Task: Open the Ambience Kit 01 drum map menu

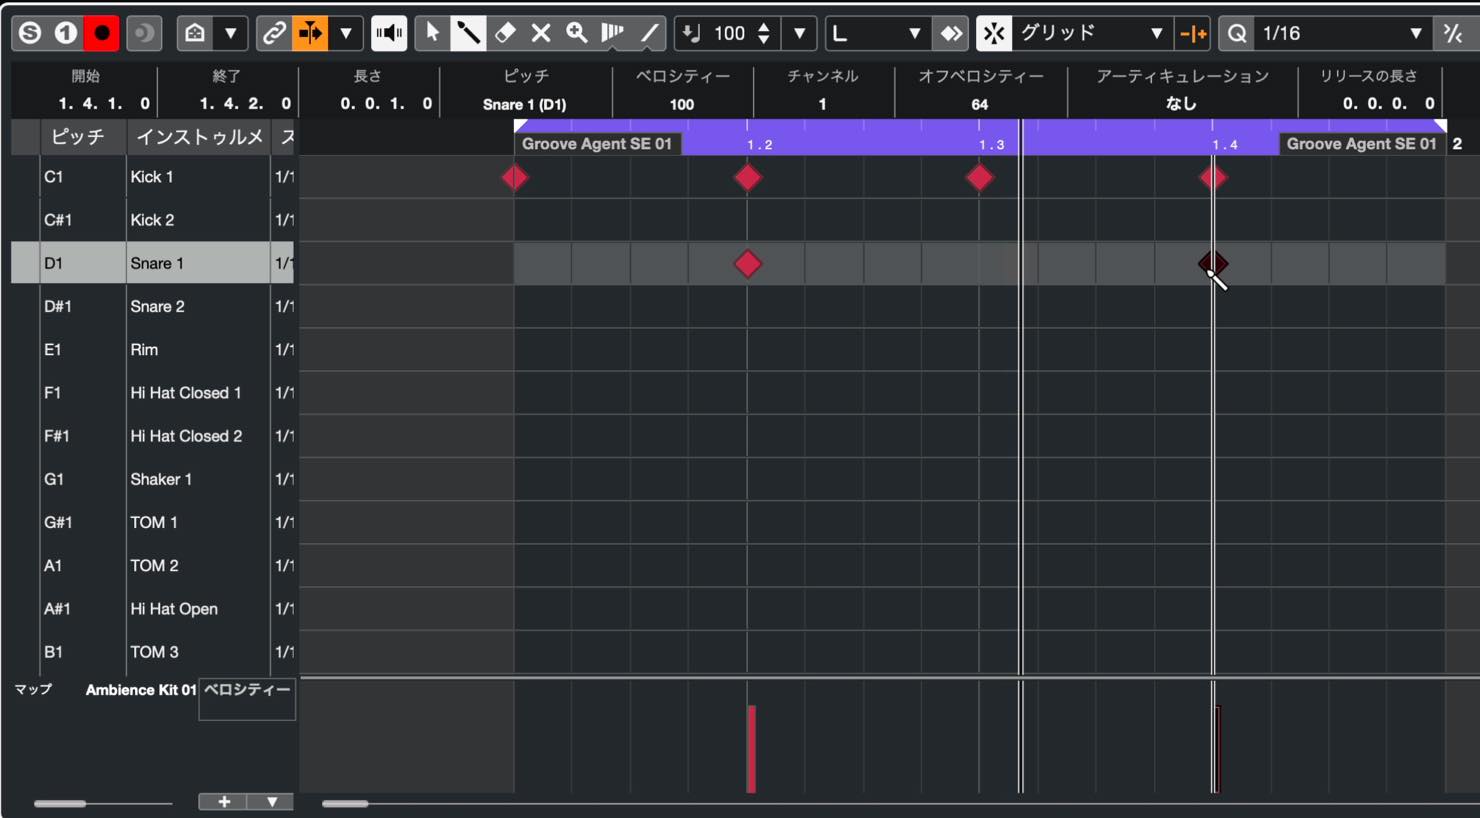Action: (x=140, y=690)
